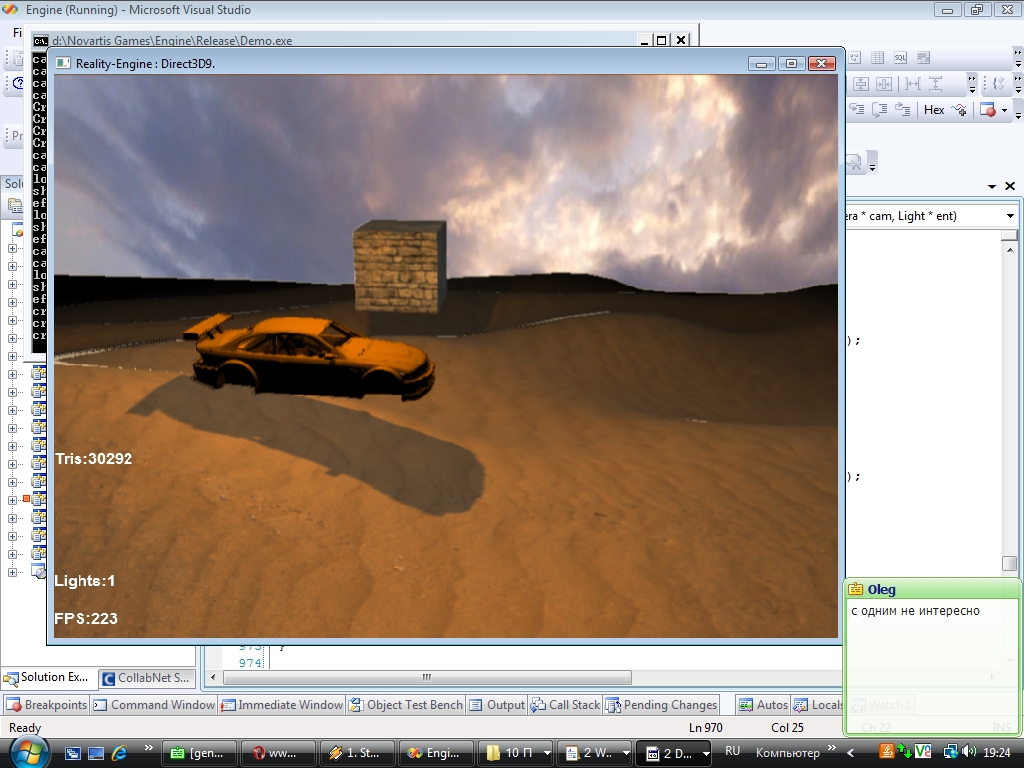This screenshot has width=1024, height=768.
Task: Click the RU language indicator in taskbar
Action: click(x=732, y=752)
